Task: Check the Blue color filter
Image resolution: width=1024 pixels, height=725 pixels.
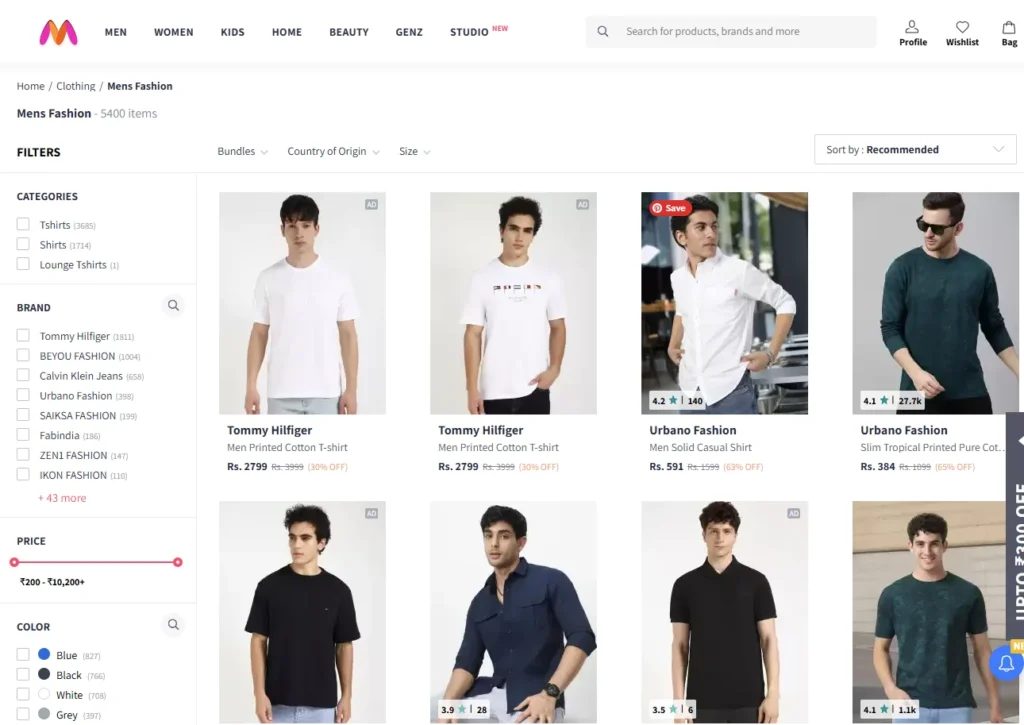Action: point(23,654)
